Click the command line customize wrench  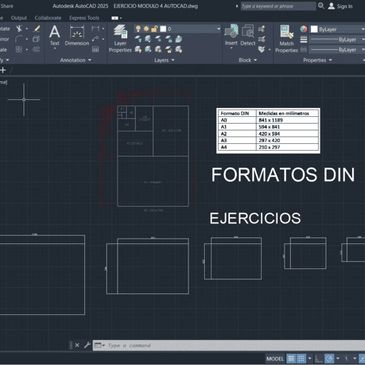coord(87,345)
